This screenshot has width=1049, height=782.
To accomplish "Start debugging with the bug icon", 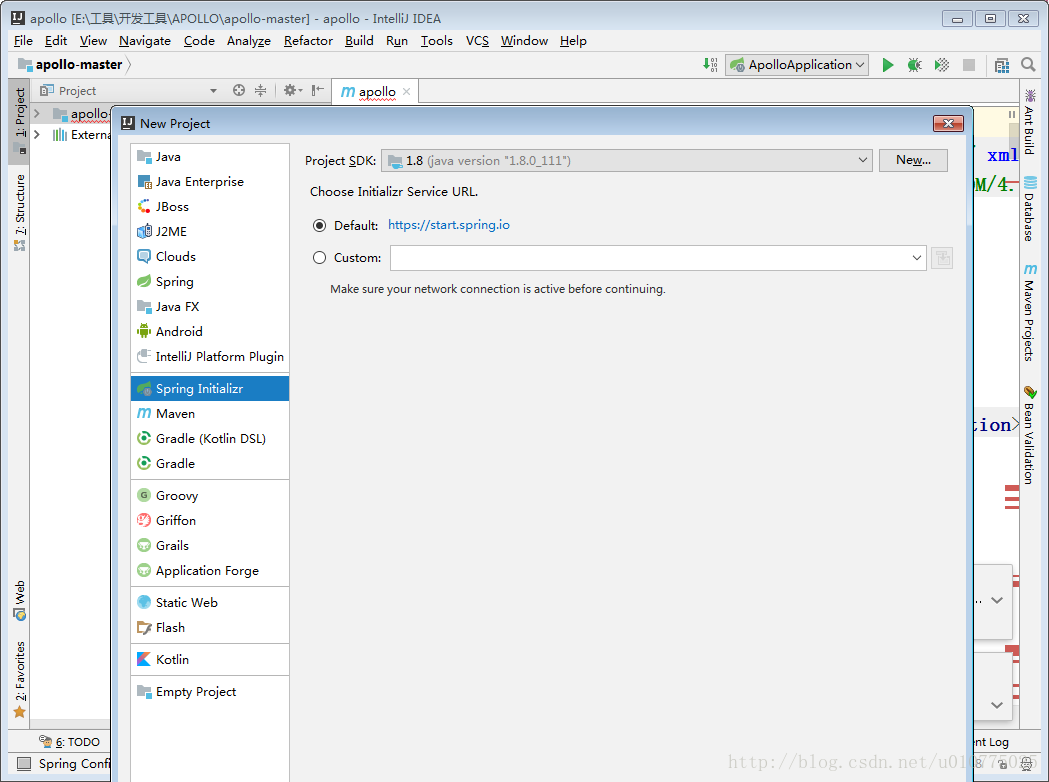I will pos(915,65).
